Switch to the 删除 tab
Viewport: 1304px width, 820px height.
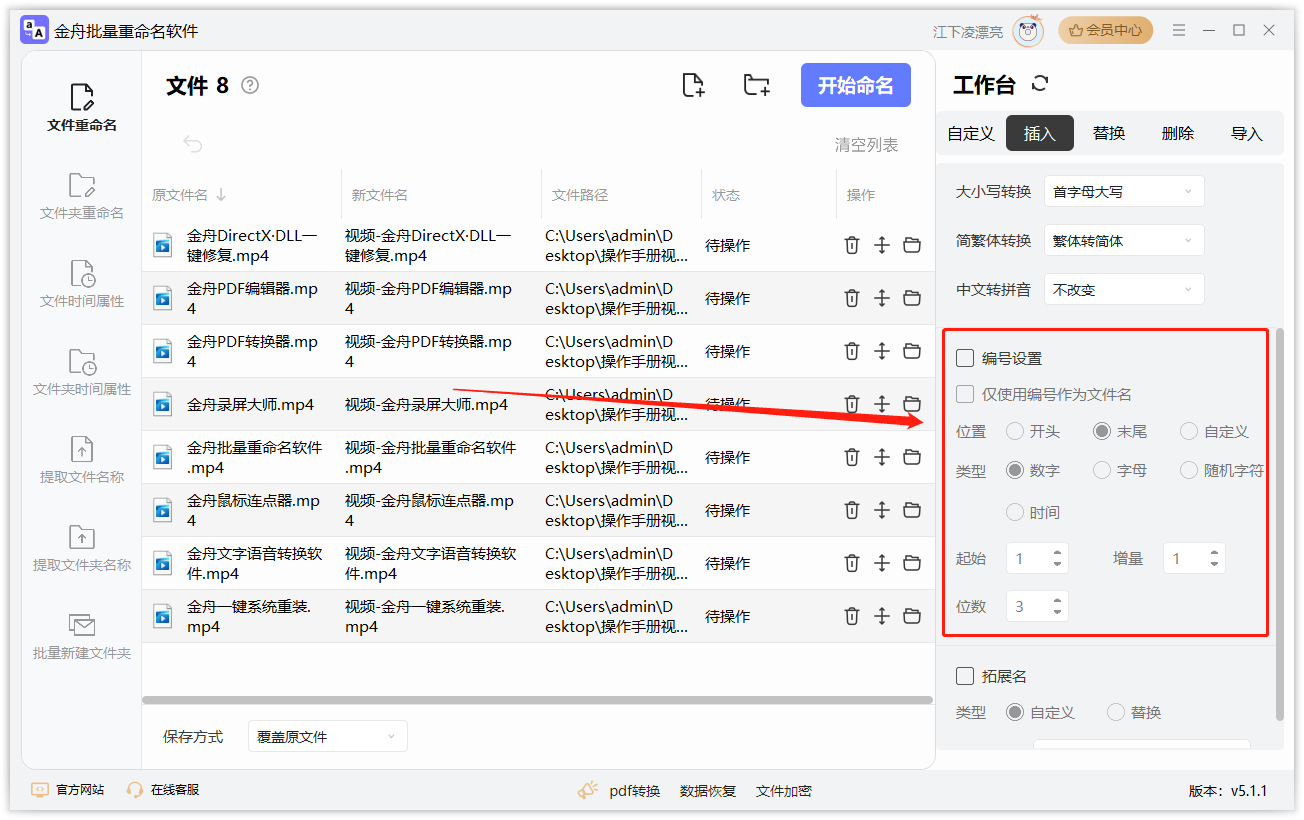coord(1178,133)
